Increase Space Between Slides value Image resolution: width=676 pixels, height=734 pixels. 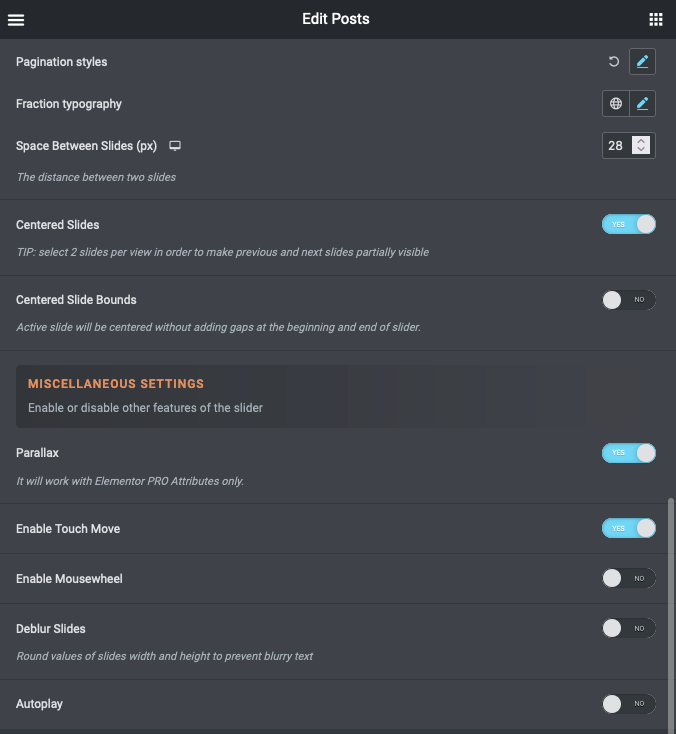pyautogui.click(x=642, y=141)
